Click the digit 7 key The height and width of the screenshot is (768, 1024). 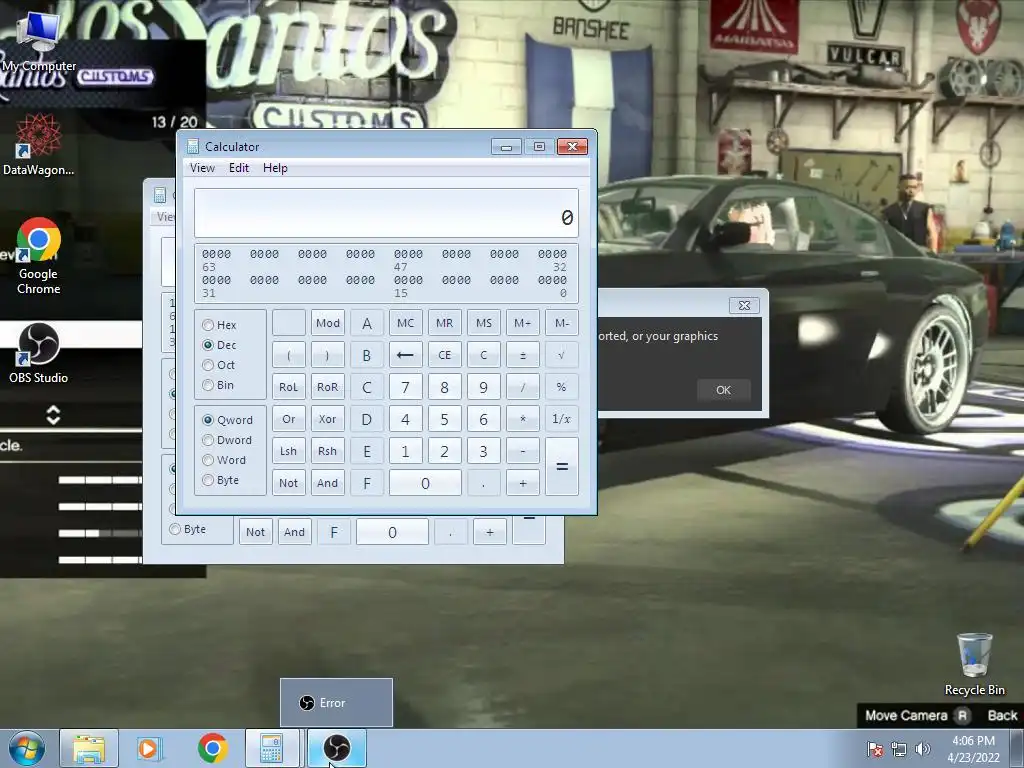(406, 387)
